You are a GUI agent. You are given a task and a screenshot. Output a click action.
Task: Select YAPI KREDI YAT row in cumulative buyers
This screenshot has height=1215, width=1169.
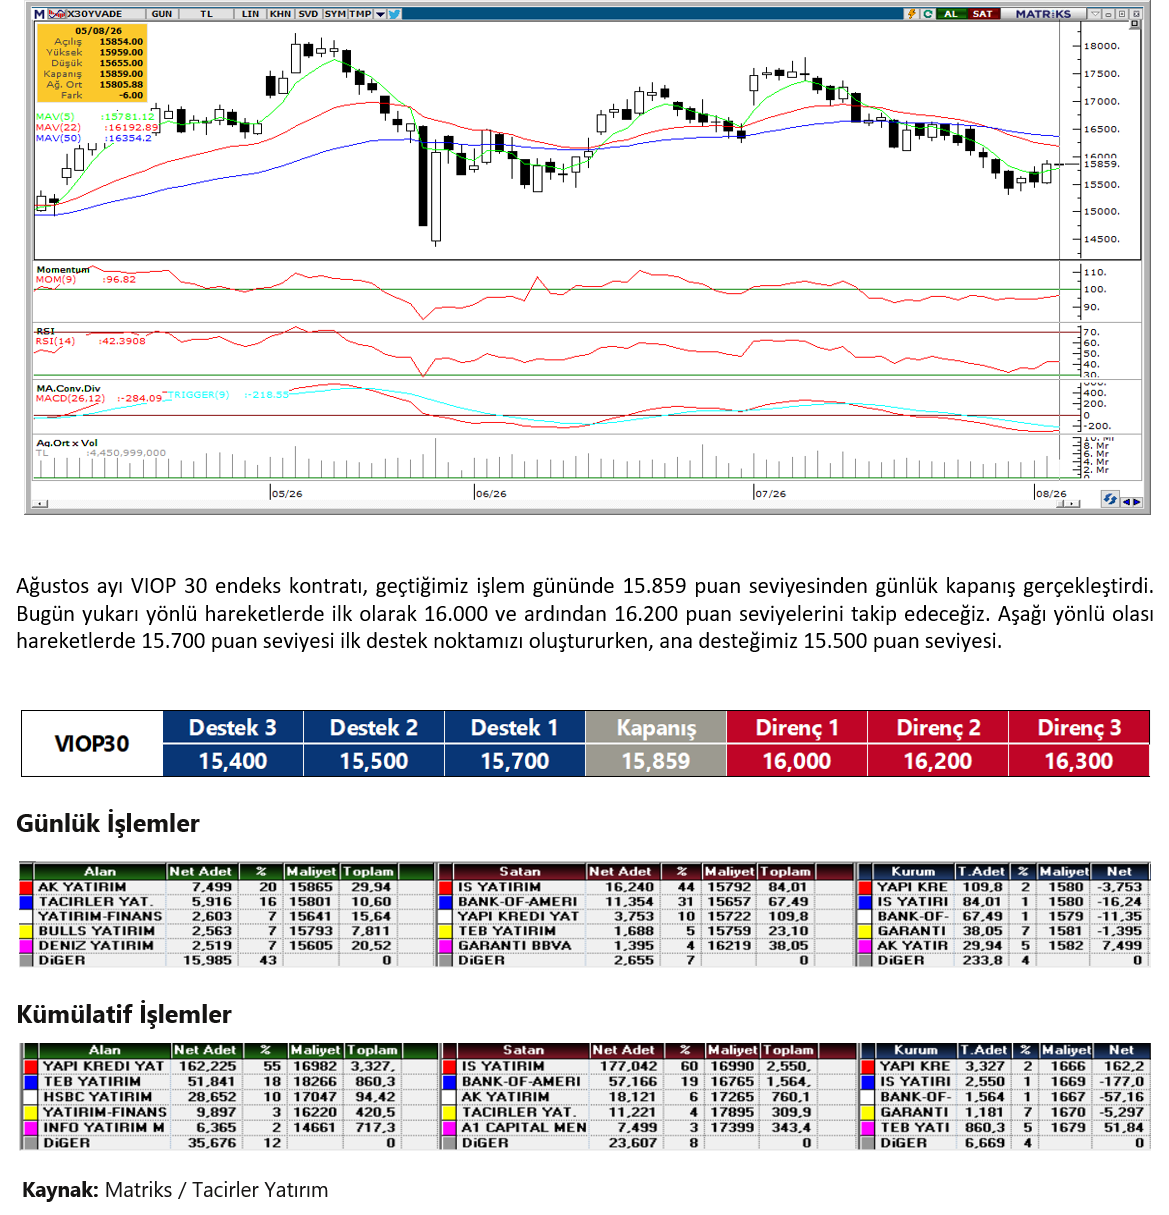229,1066
